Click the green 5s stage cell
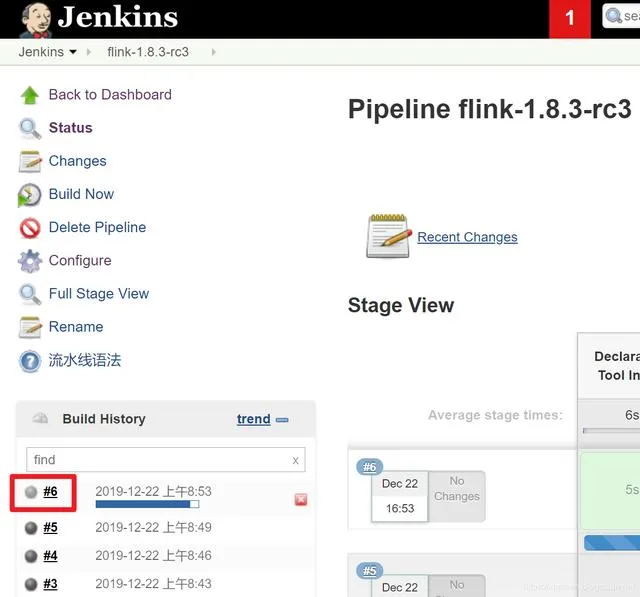This screenshot has height=597, width=640. tap(610, 490)
